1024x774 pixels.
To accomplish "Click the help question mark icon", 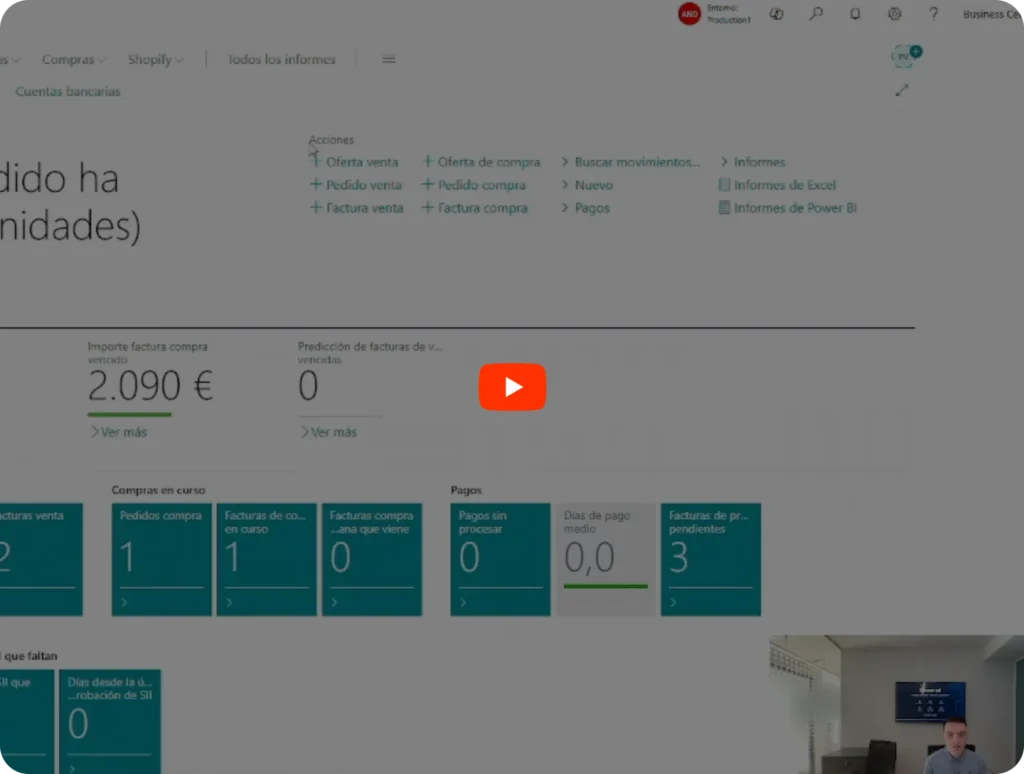I will tap(933, 14).
